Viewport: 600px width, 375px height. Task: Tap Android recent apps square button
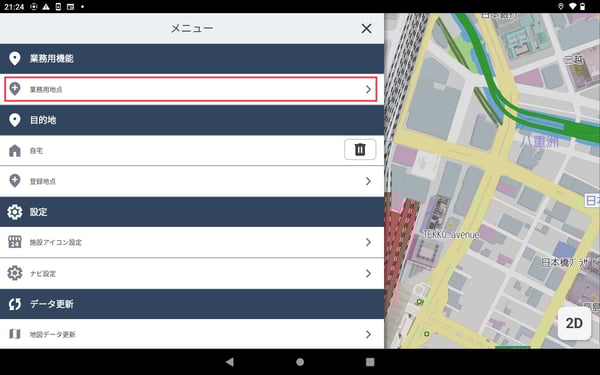click(370, 362)
